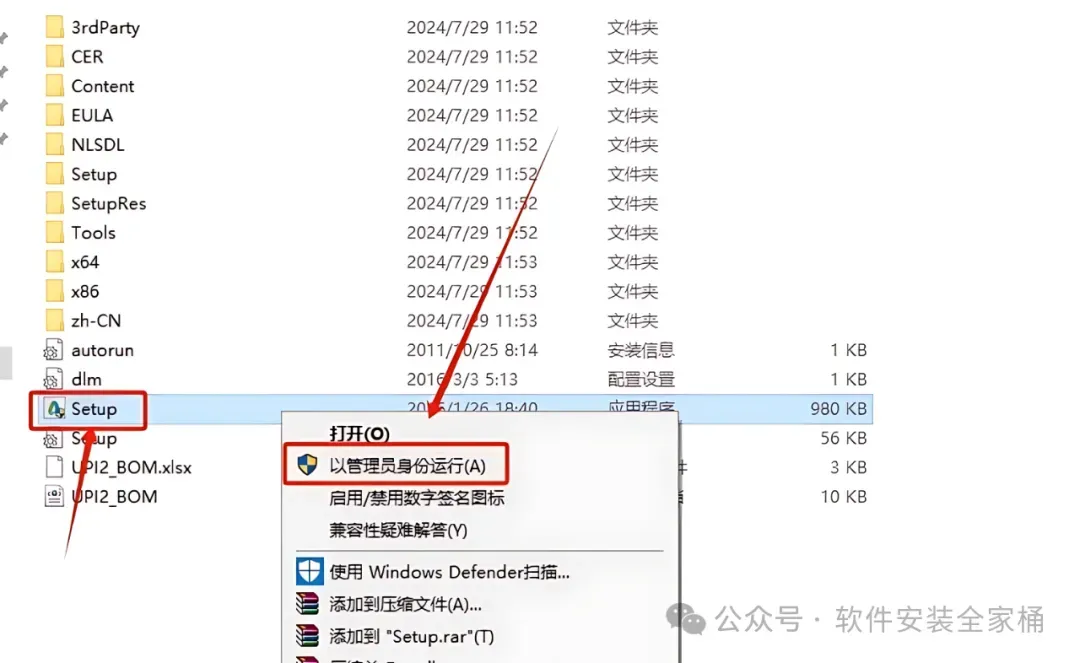Screen dimensions: 1080x663
Task: Click the autorun setup information icon
Action: tap(54, 350)
